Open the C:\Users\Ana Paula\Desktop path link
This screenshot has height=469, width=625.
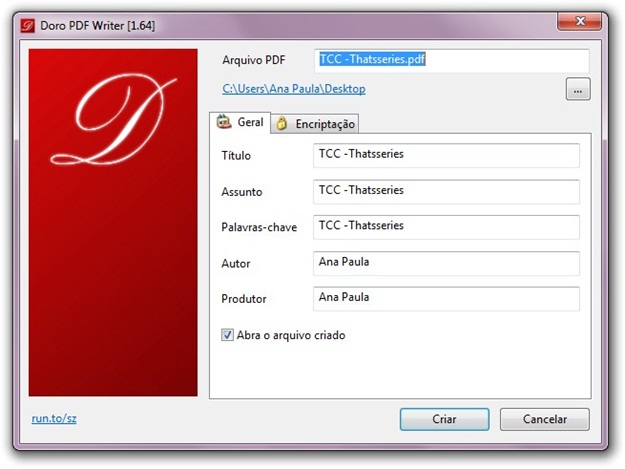(294, 88)
